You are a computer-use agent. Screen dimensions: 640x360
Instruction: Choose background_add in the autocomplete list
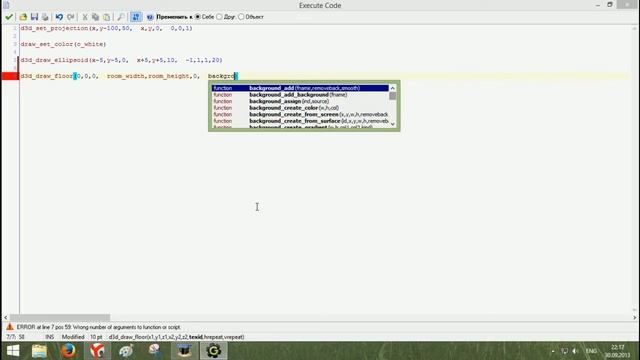pos(300,88)
